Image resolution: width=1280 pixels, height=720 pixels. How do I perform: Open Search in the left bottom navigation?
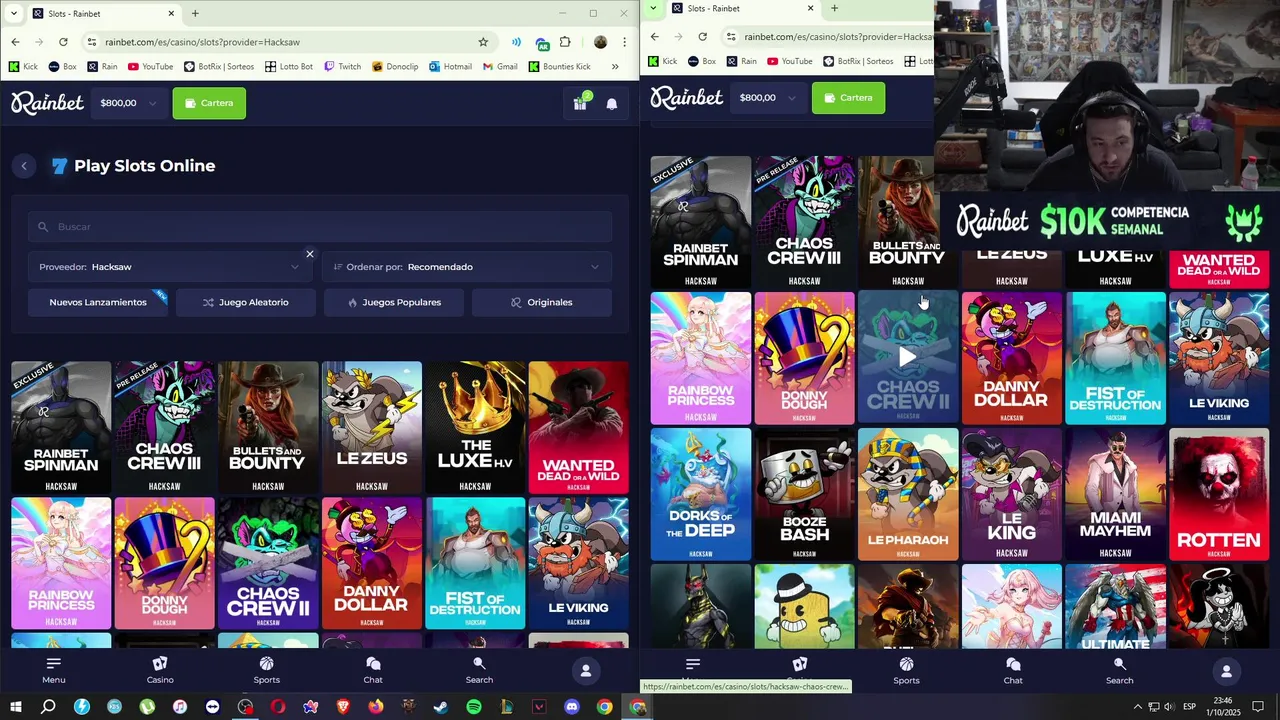pos(479,670)
